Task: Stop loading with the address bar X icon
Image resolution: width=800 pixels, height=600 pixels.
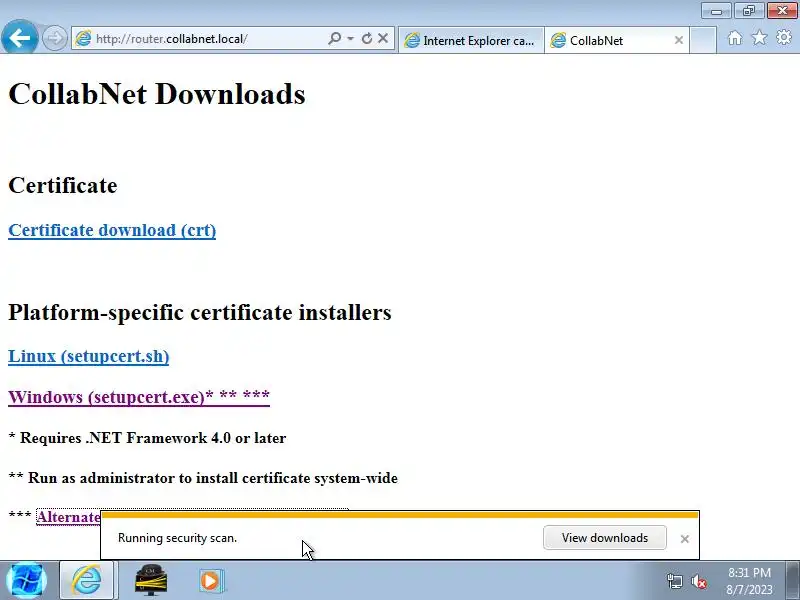Action: coord(383,38)
